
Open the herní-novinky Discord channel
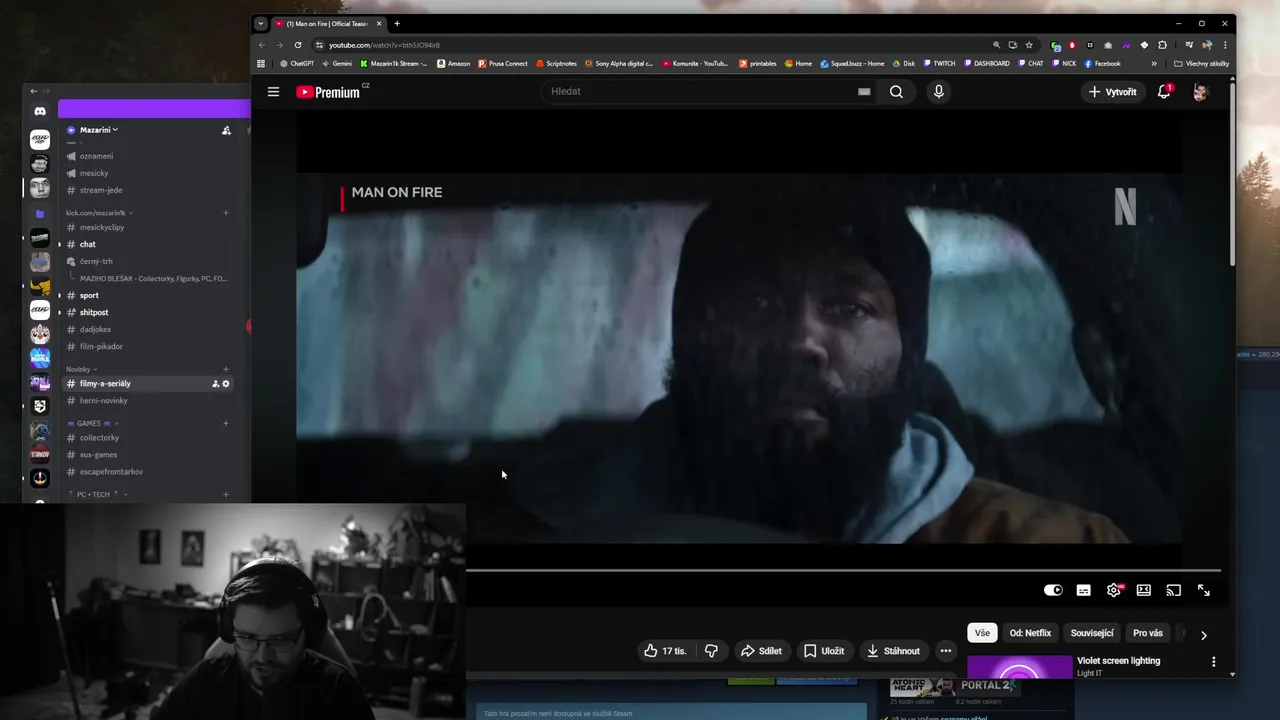(x=103, y=401)
